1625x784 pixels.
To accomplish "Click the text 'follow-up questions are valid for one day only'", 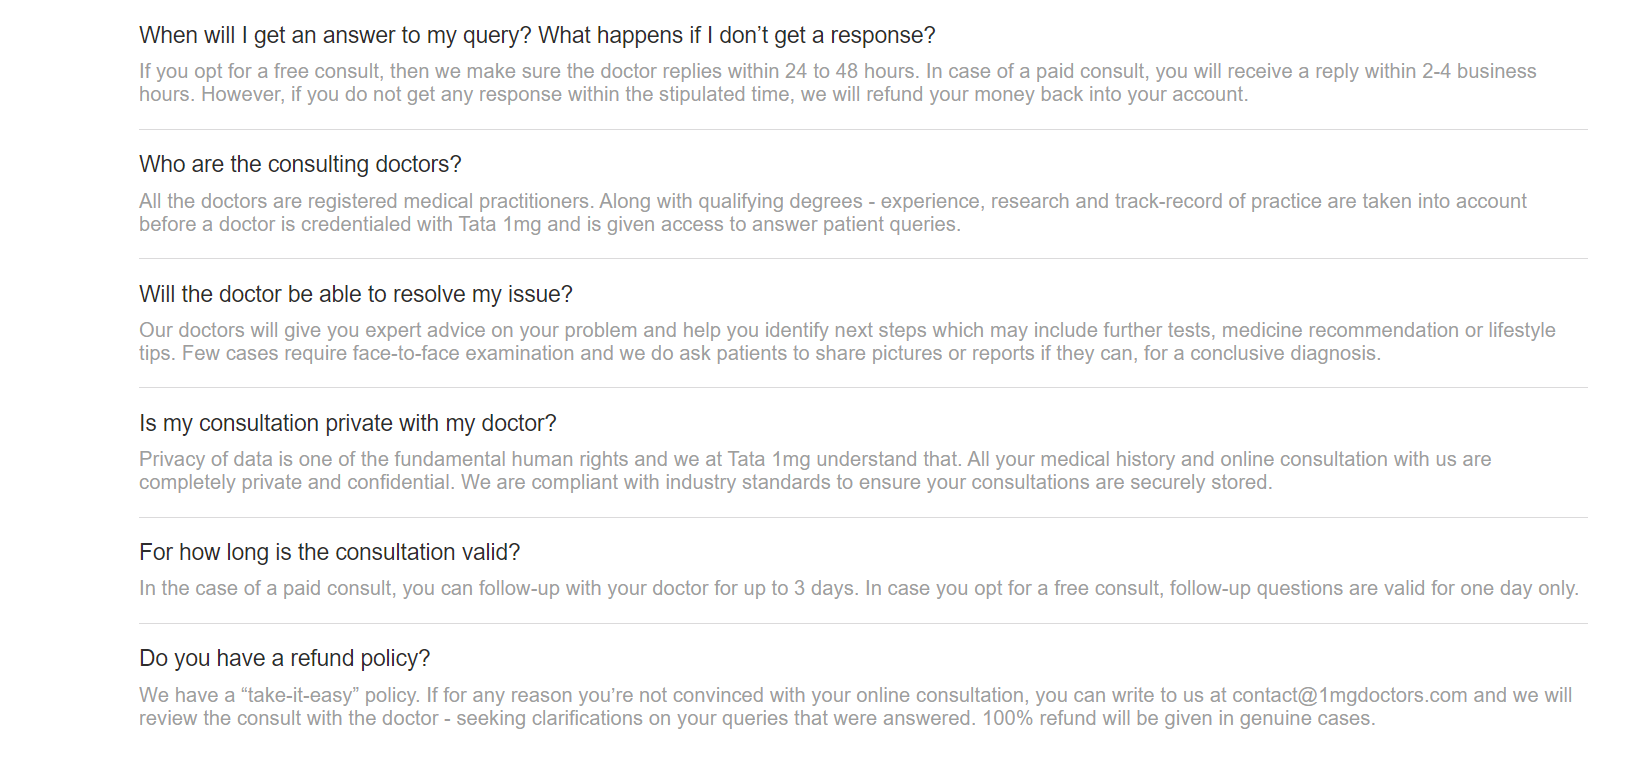I will (x=1374, y=589).
